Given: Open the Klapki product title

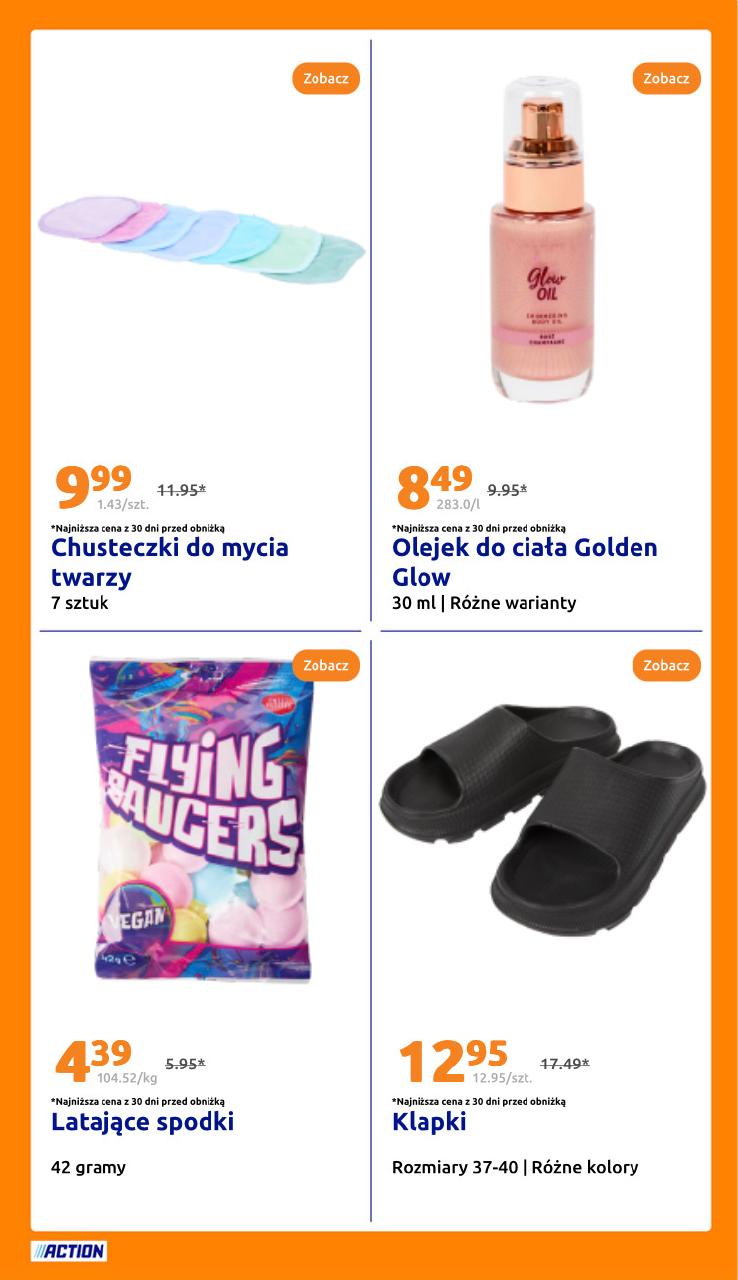Looking at the screenshot, I should (429, 1122).
